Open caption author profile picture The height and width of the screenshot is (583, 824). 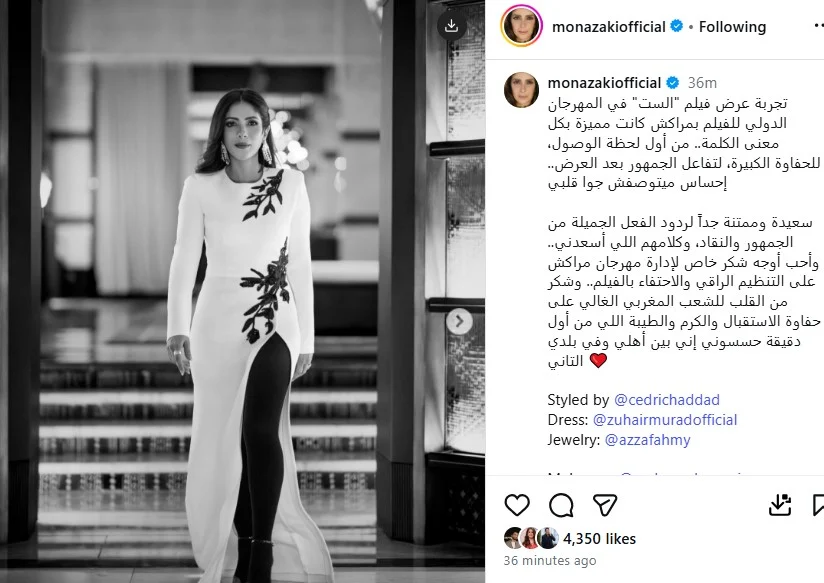tap(521, 90)
